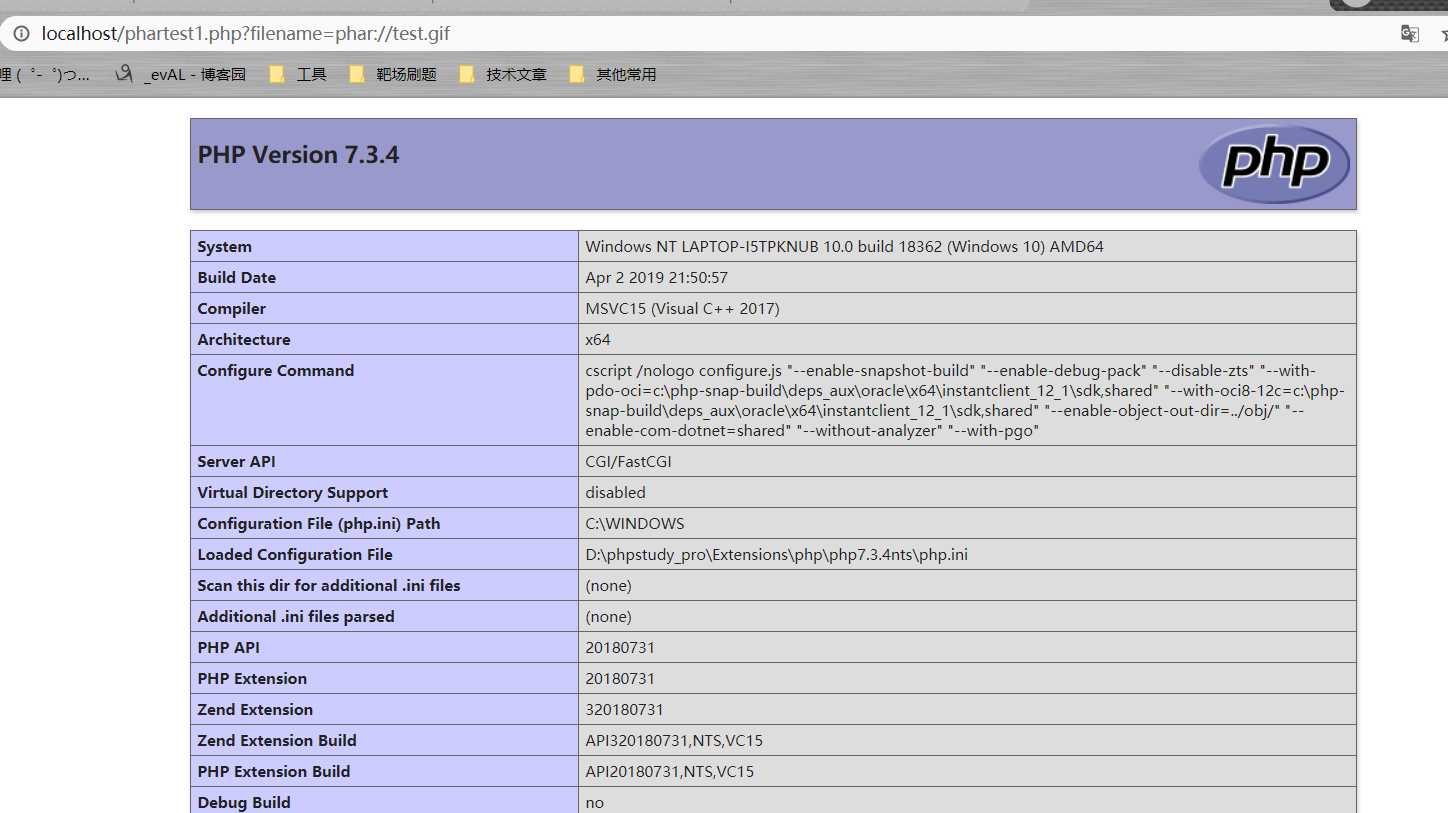The height and width of the screenshot is (813, 1448).
Task: Click the API320180731,NTS,VC15 value
Action: pos(674,741)
